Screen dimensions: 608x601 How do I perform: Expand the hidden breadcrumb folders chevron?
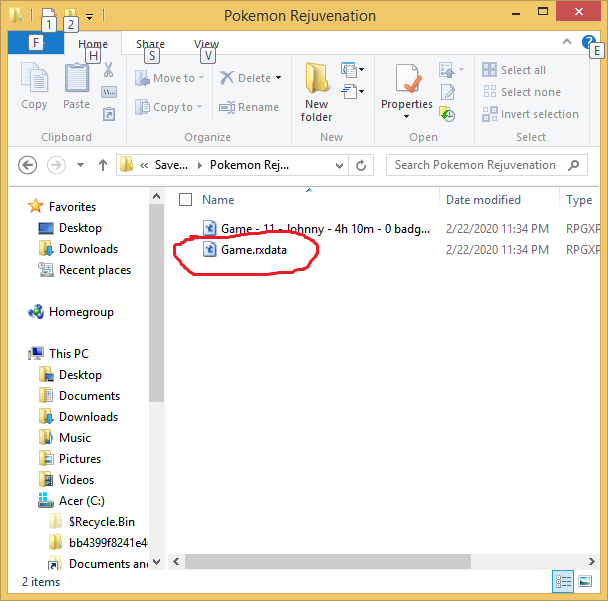pos(144,166)
